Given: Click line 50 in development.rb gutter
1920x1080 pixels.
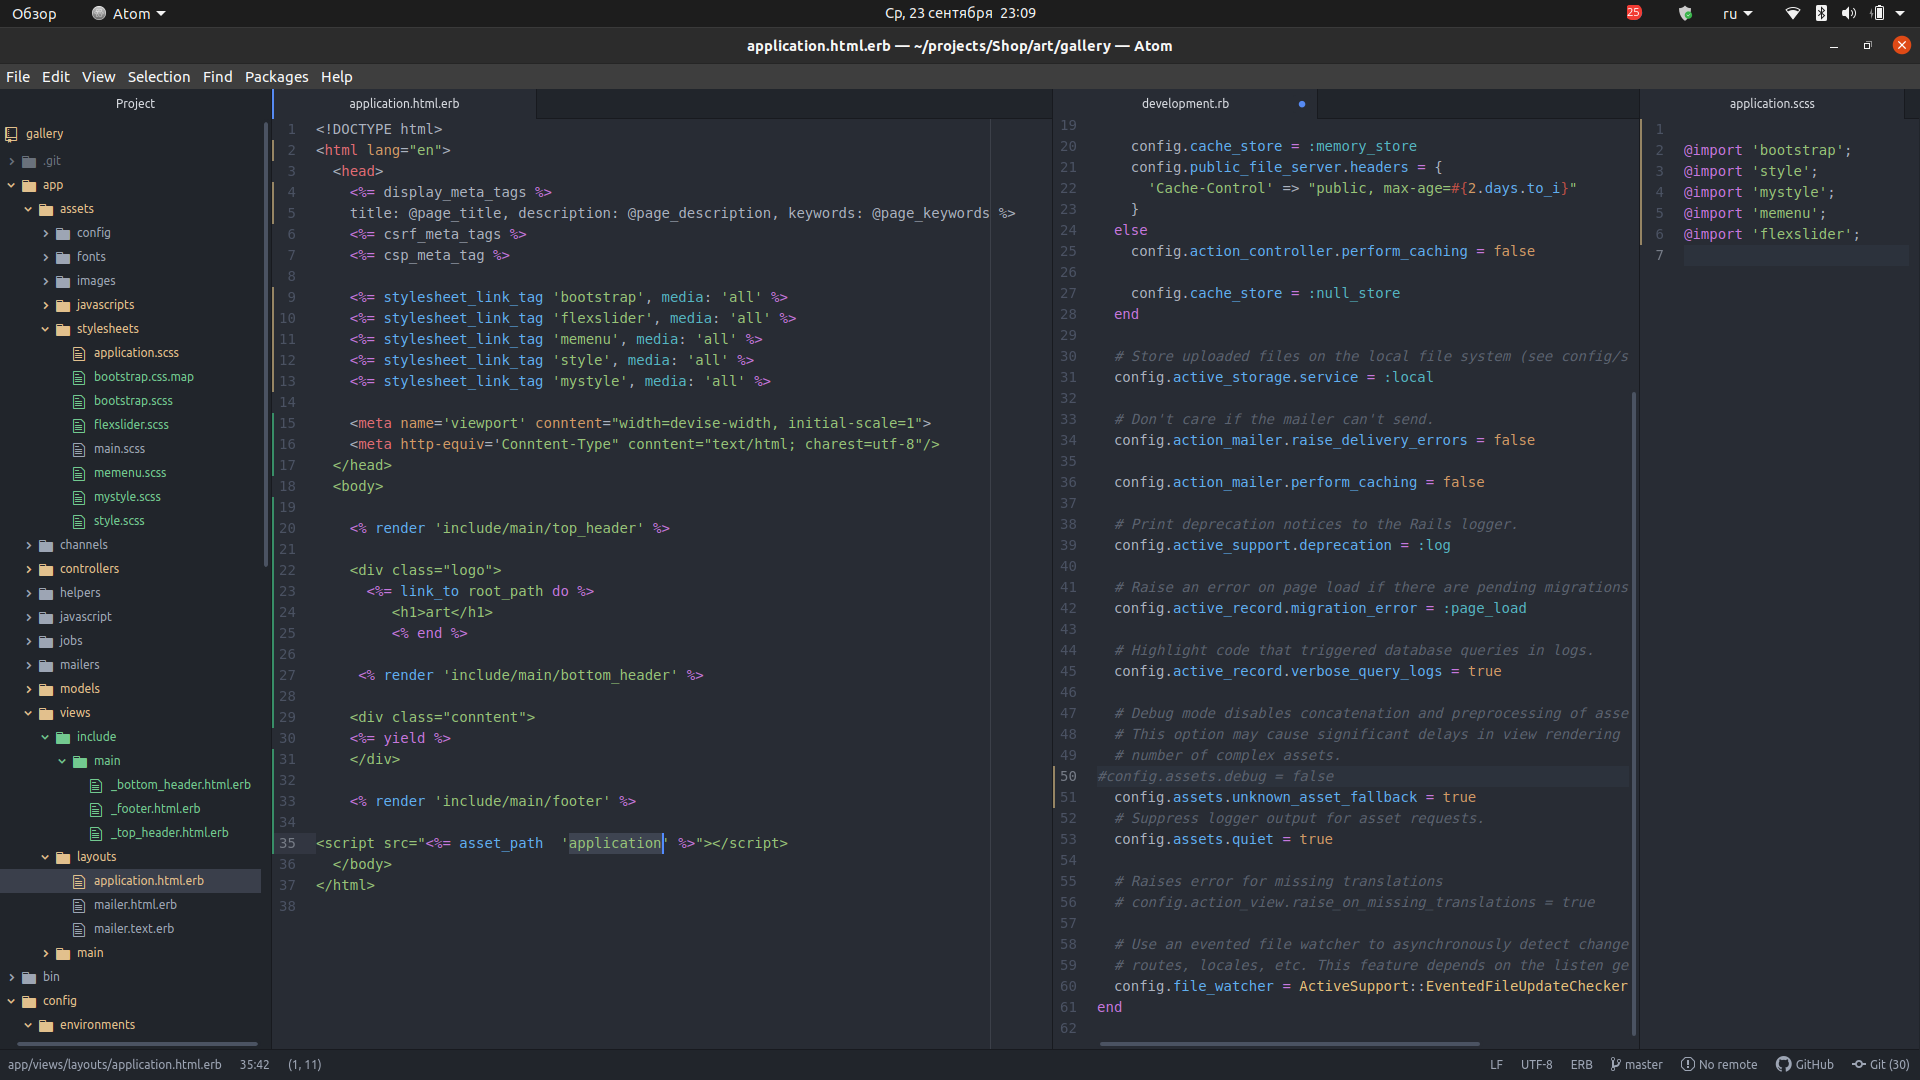Looking at the screenshot, I should 1068,777.
